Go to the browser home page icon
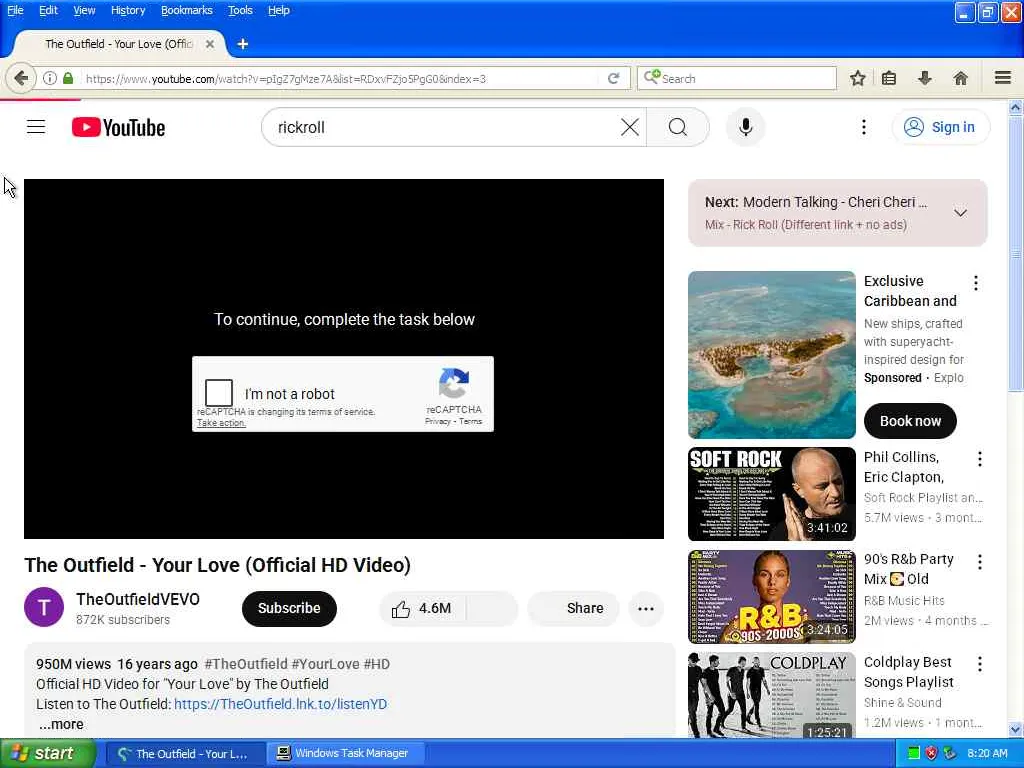 pos(960,78)
